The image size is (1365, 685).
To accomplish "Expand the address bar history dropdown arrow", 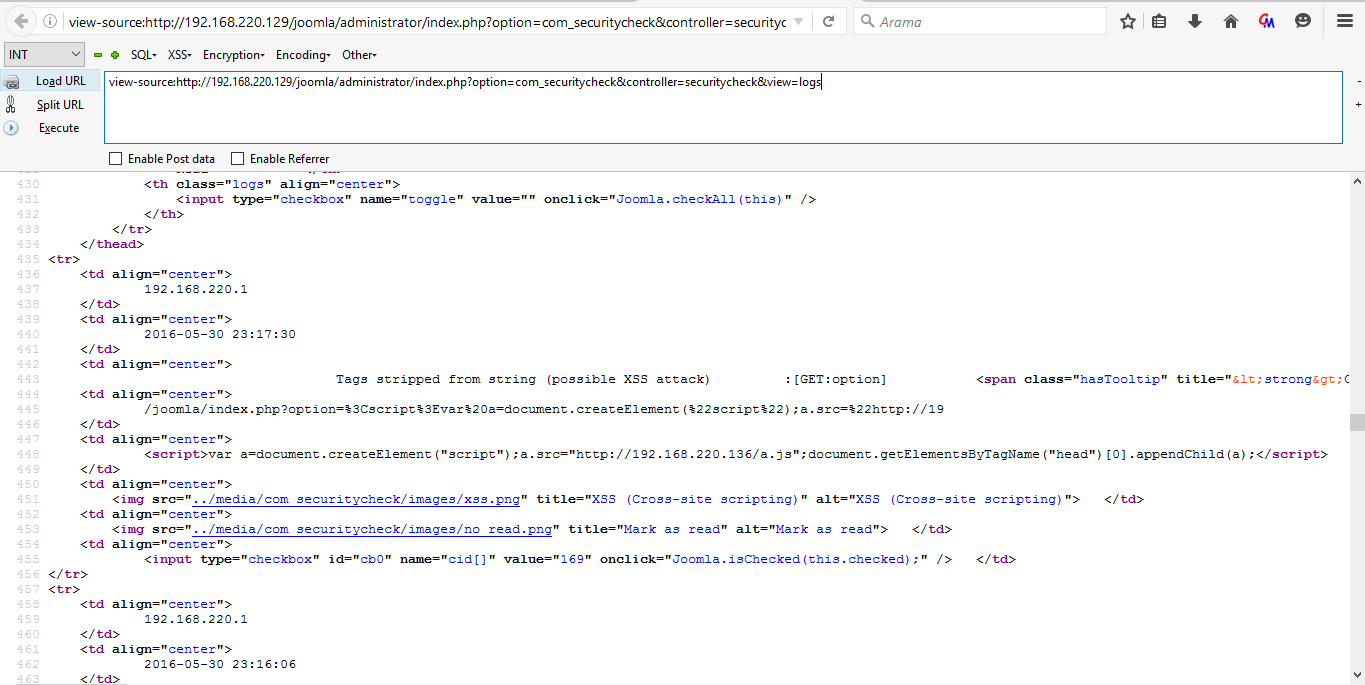I will [797, 21].
